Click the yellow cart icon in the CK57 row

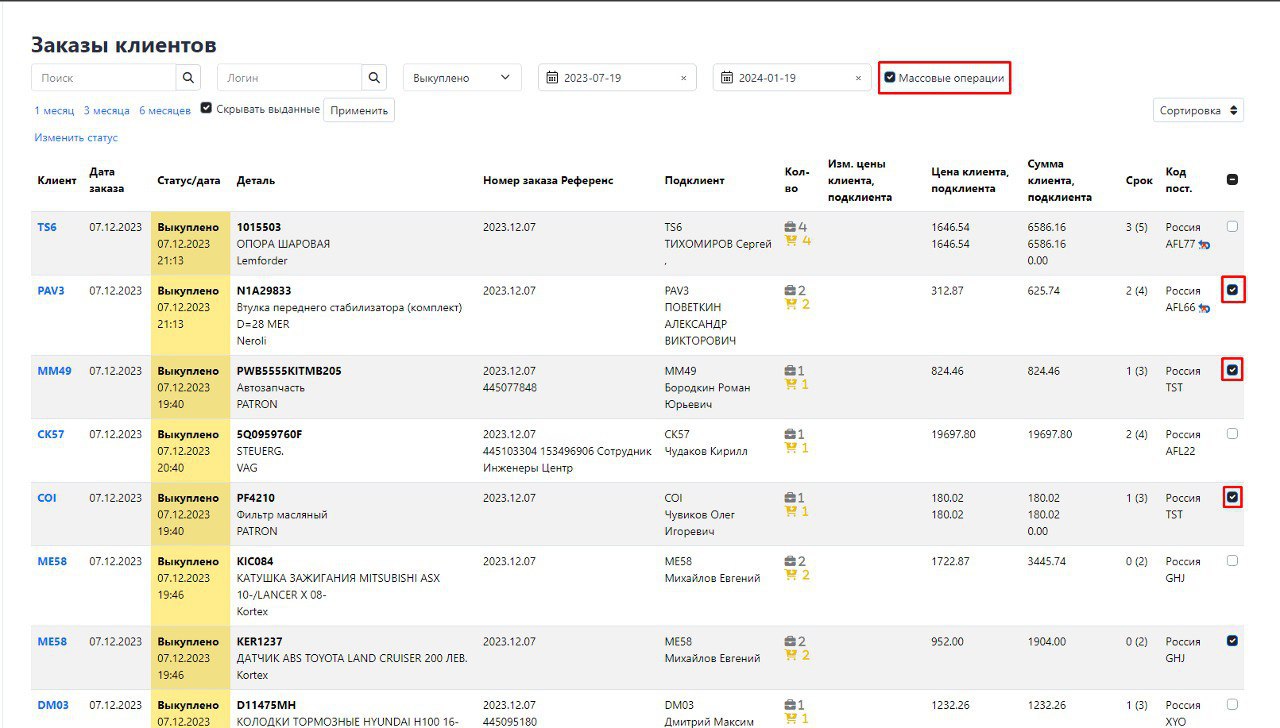pos(790,449)
